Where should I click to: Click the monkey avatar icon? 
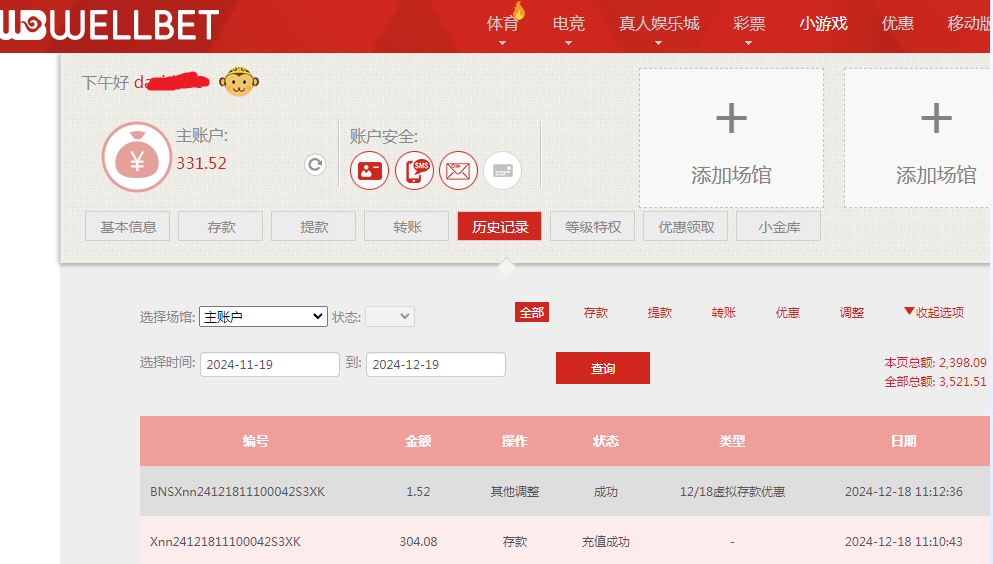pos(237,82)
